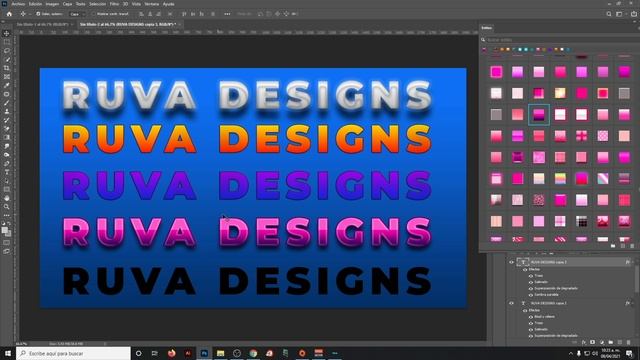
Task: Open Google Chrome from the taskbar
Action: pyautogui.click(x=253, y=353)
